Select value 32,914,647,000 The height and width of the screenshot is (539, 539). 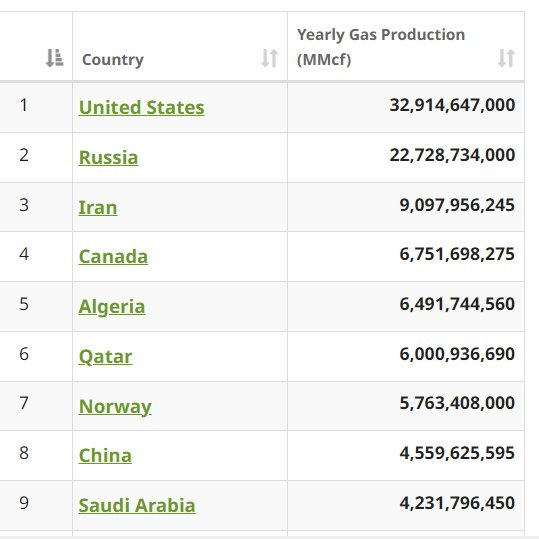[452, 105]
